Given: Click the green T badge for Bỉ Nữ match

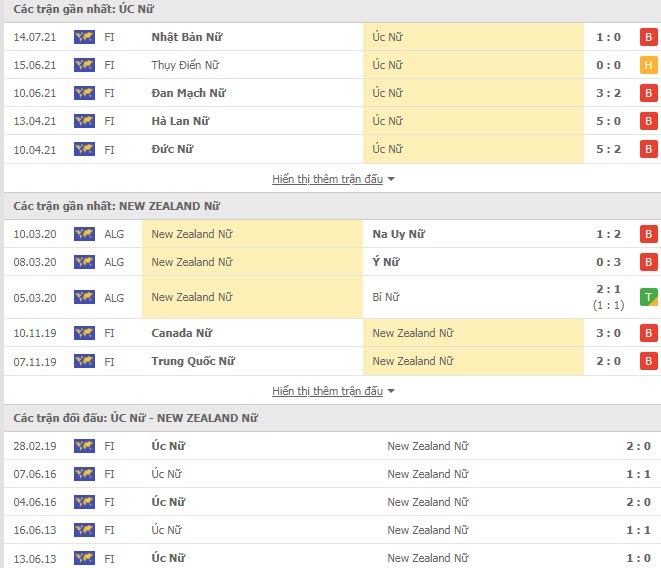Looking at the screenshot, I should [x=649, y=297].
